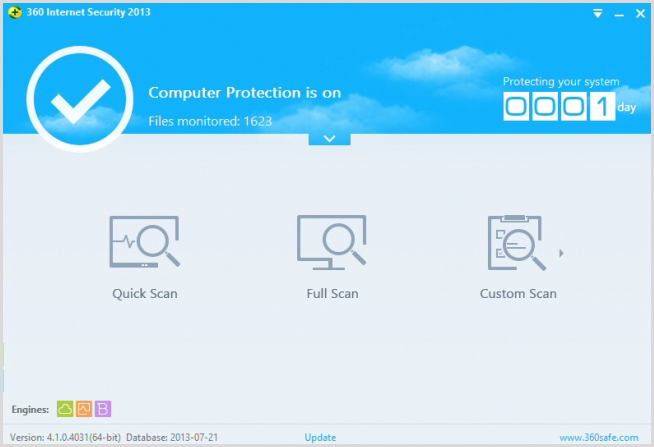The image size is (654, 447).
Task: Select the Quick Scan label
Action: (144, 294)
